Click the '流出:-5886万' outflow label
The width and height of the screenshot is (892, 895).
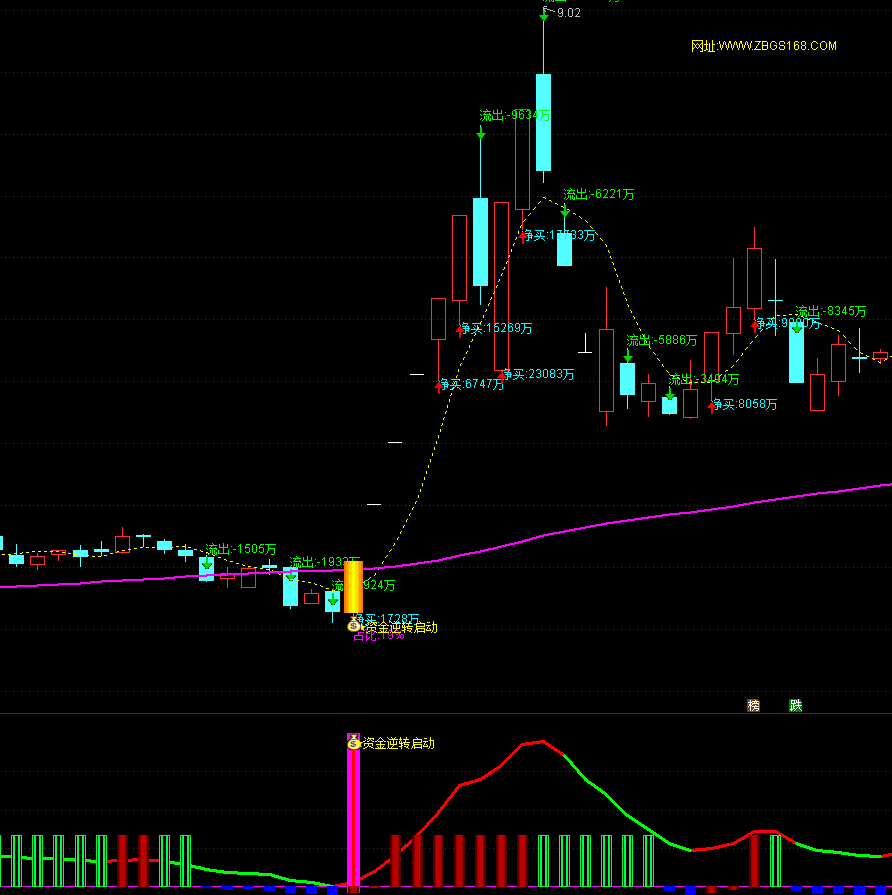(x=661, y=340)
